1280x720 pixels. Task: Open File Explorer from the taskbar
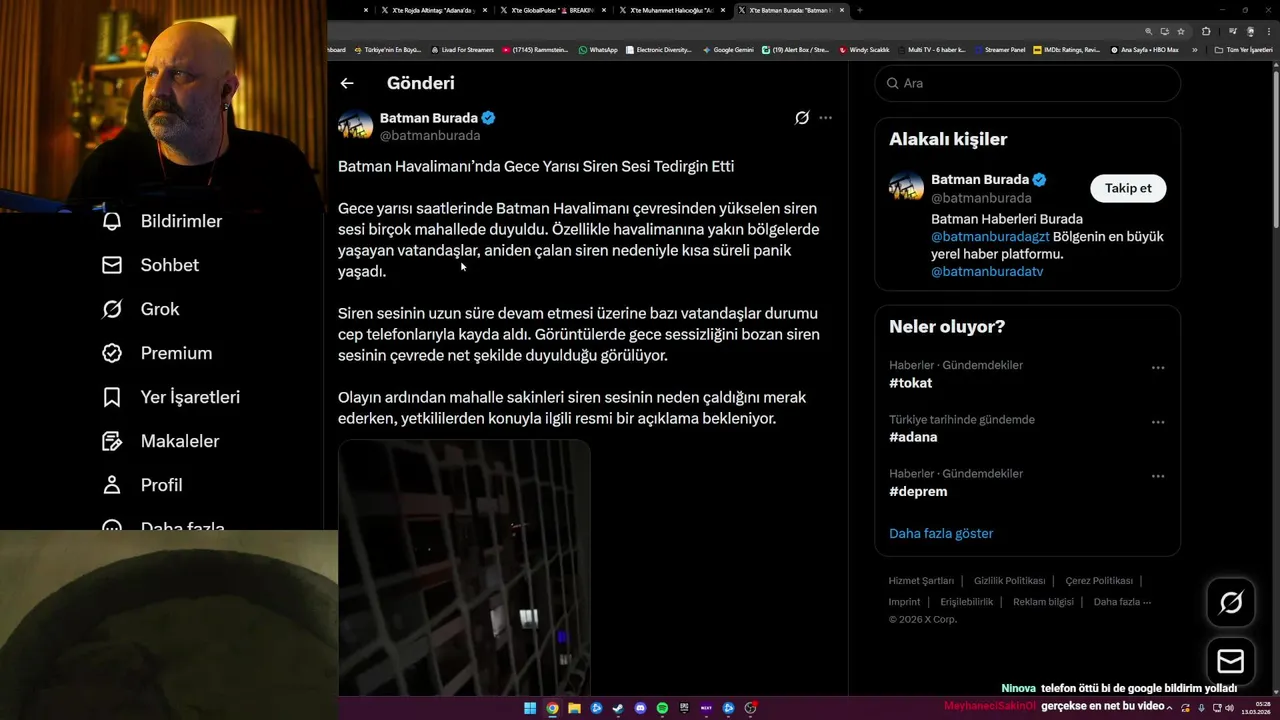click(x=574, y=708)
